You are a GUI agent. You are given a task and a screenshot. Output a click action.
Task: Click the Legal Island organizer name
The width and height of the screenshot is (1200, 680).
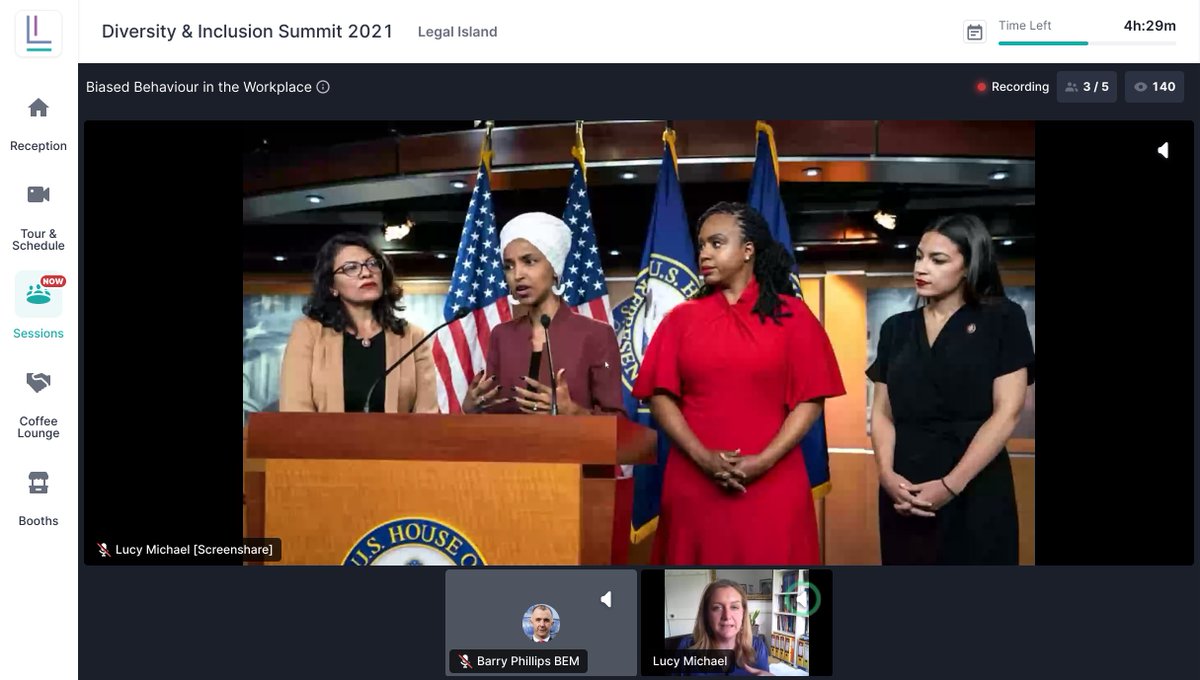[457, 32]
